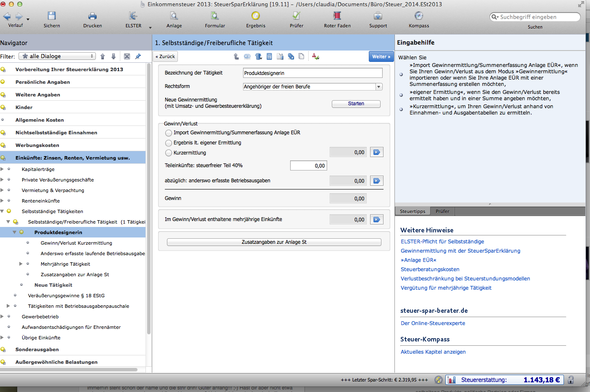Go to the next step with Weiter
This screenshot has width=590, height=392.
[381, 56]
